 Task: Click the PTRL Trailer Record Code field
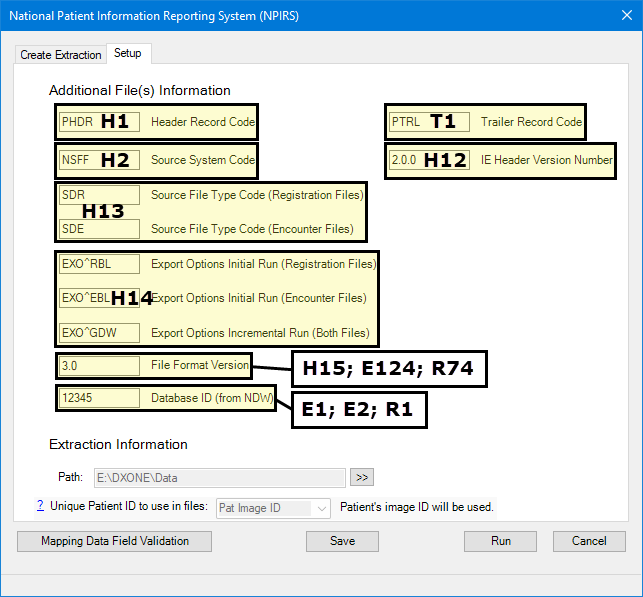pyautogui.click(x=429, y=122)
